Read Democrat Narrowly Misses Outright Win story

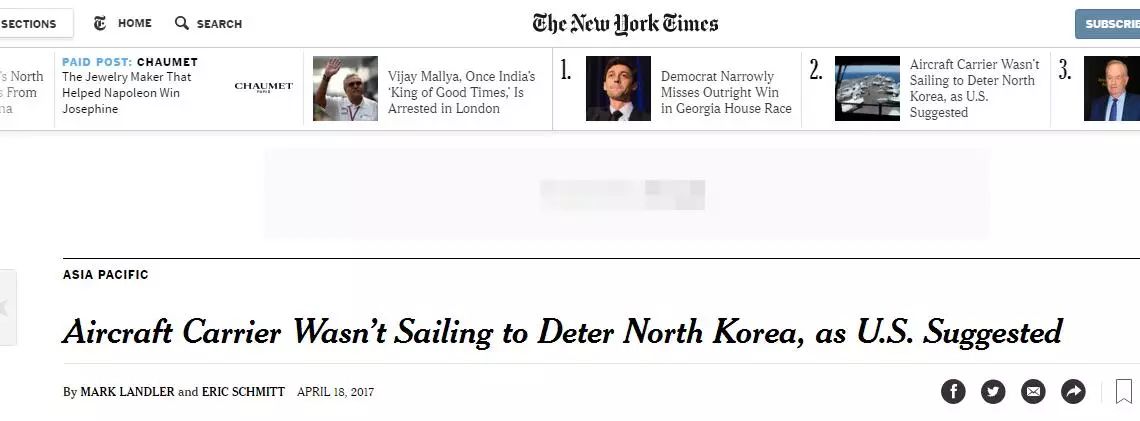726,92
